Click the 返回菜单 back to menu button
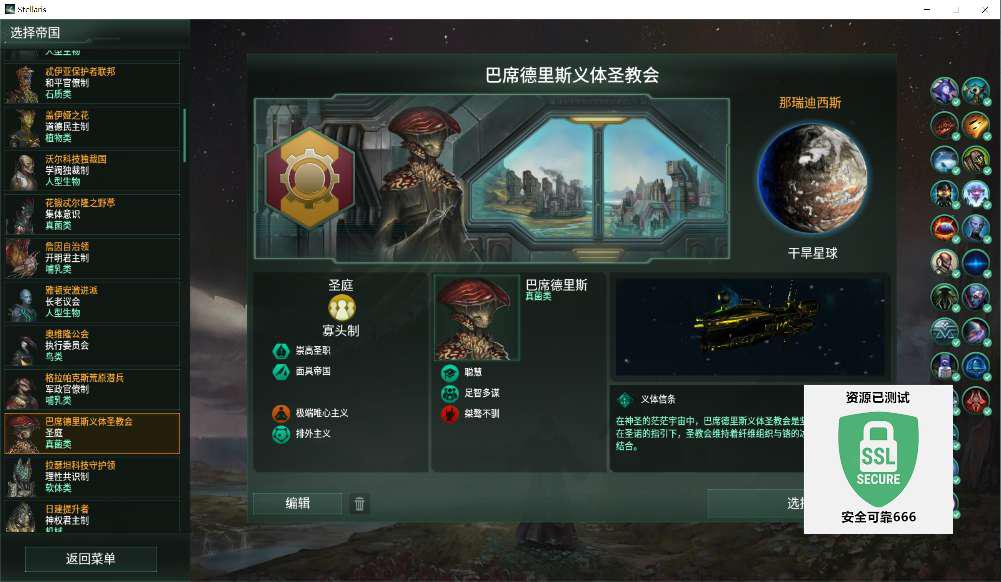The image size is (1001, 582). point(91,559)
